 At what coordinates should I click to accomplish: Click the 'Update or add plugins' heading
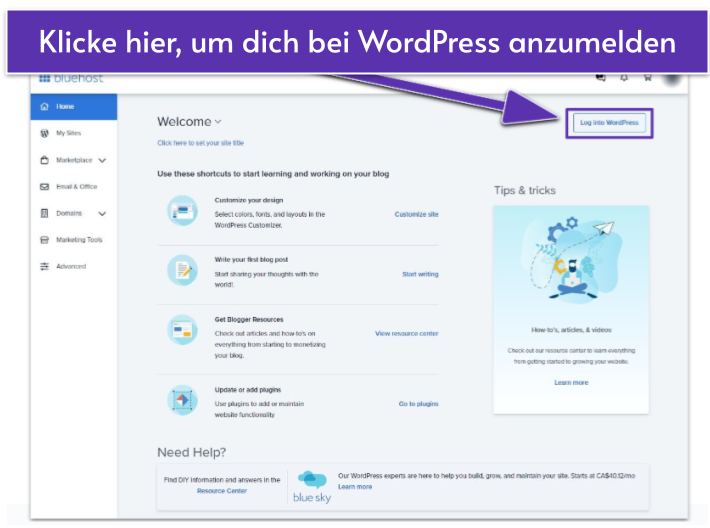point(248,390)
